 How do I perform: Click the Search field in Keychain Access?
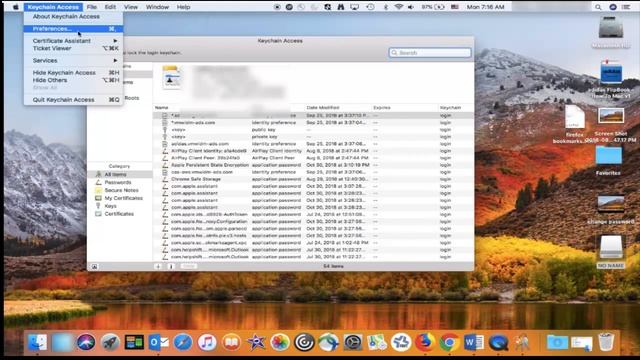click(x=430, y=53)
